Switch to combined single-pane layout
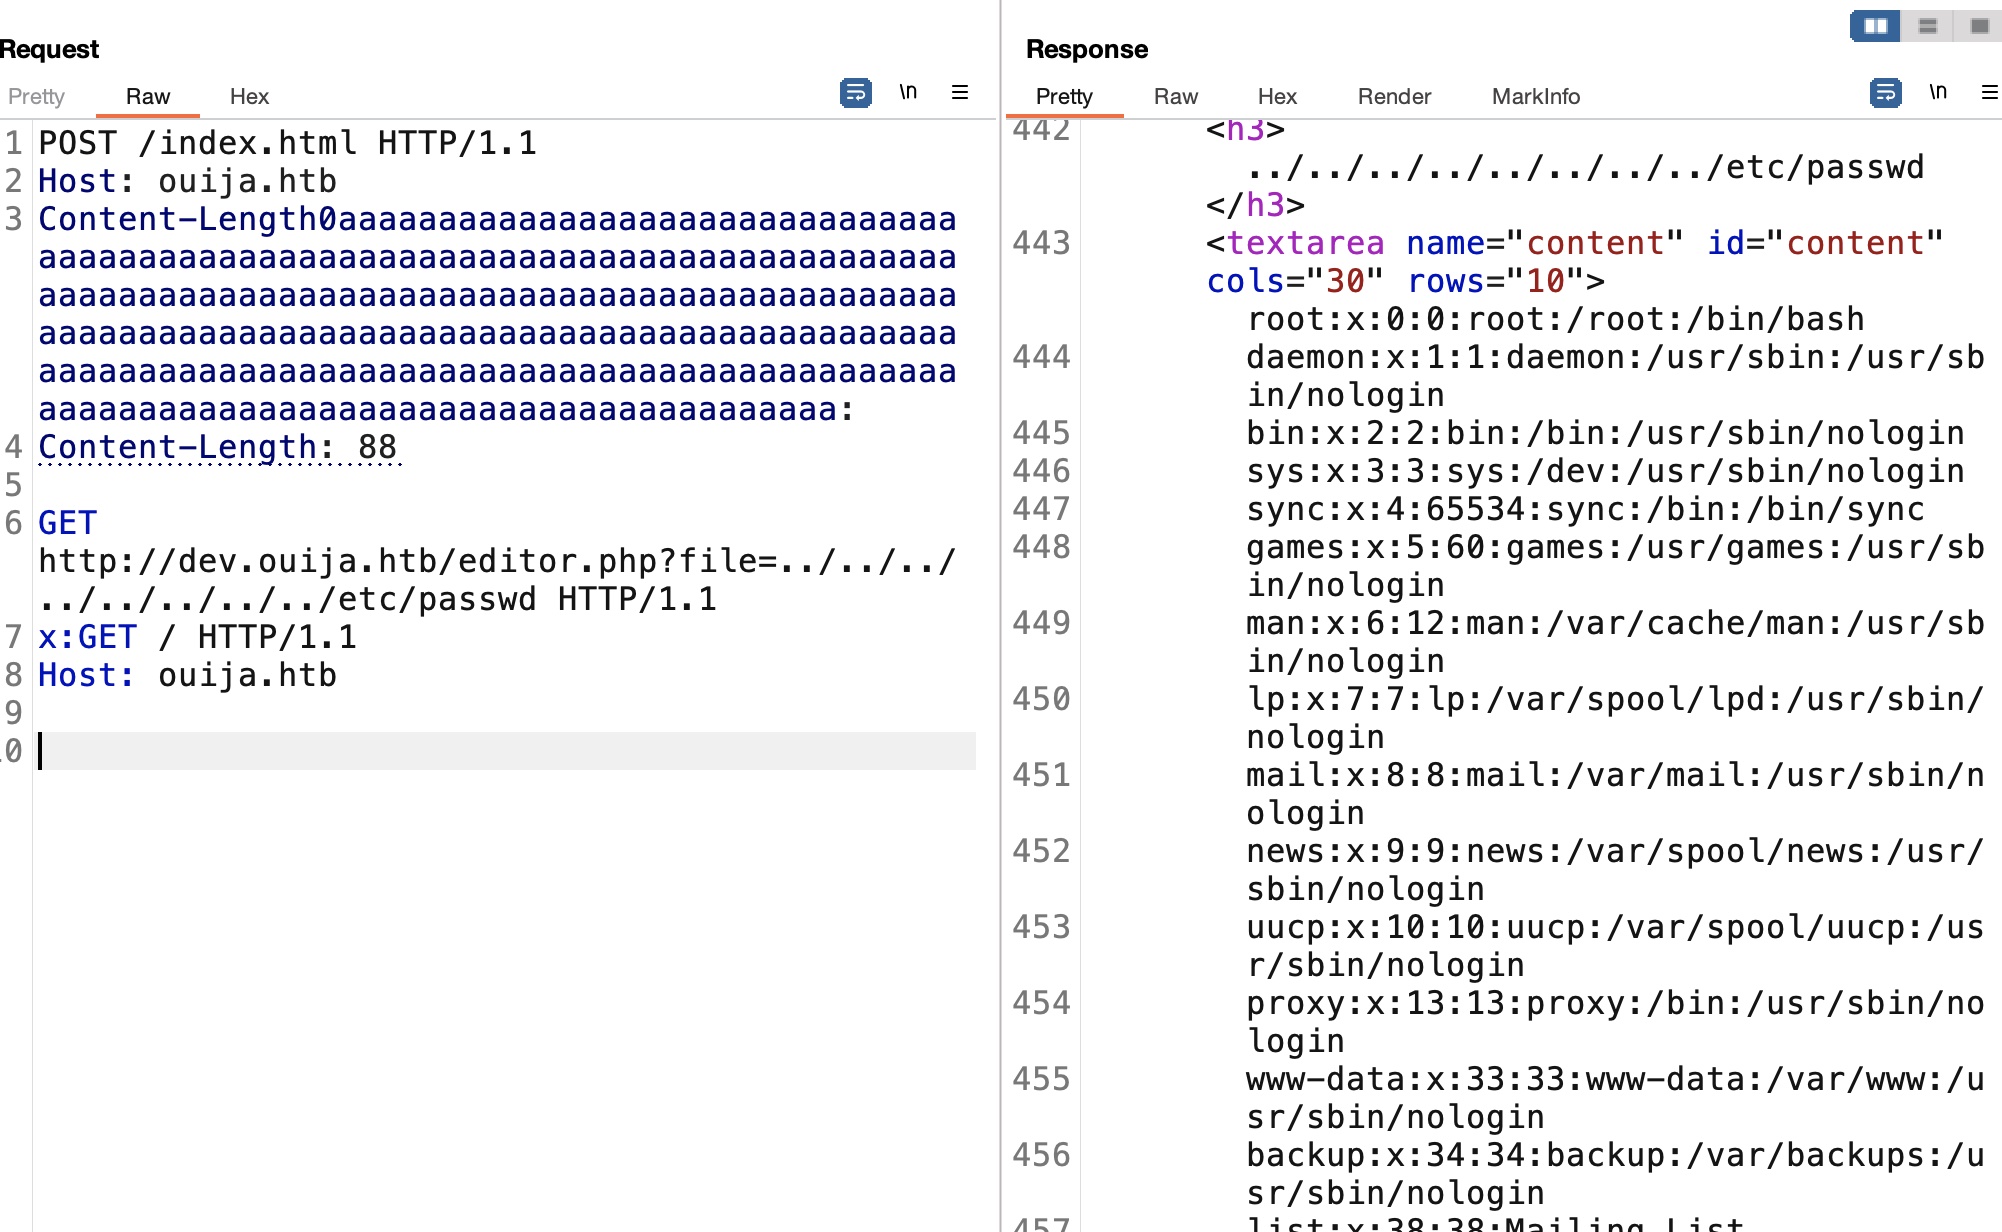 [1979, 26]
